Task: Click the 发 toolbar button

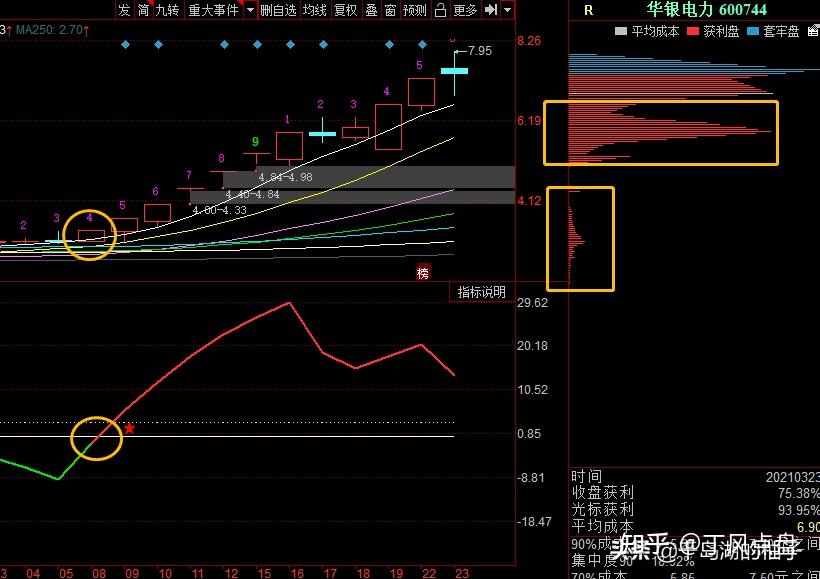Action: tap(124, 10)
